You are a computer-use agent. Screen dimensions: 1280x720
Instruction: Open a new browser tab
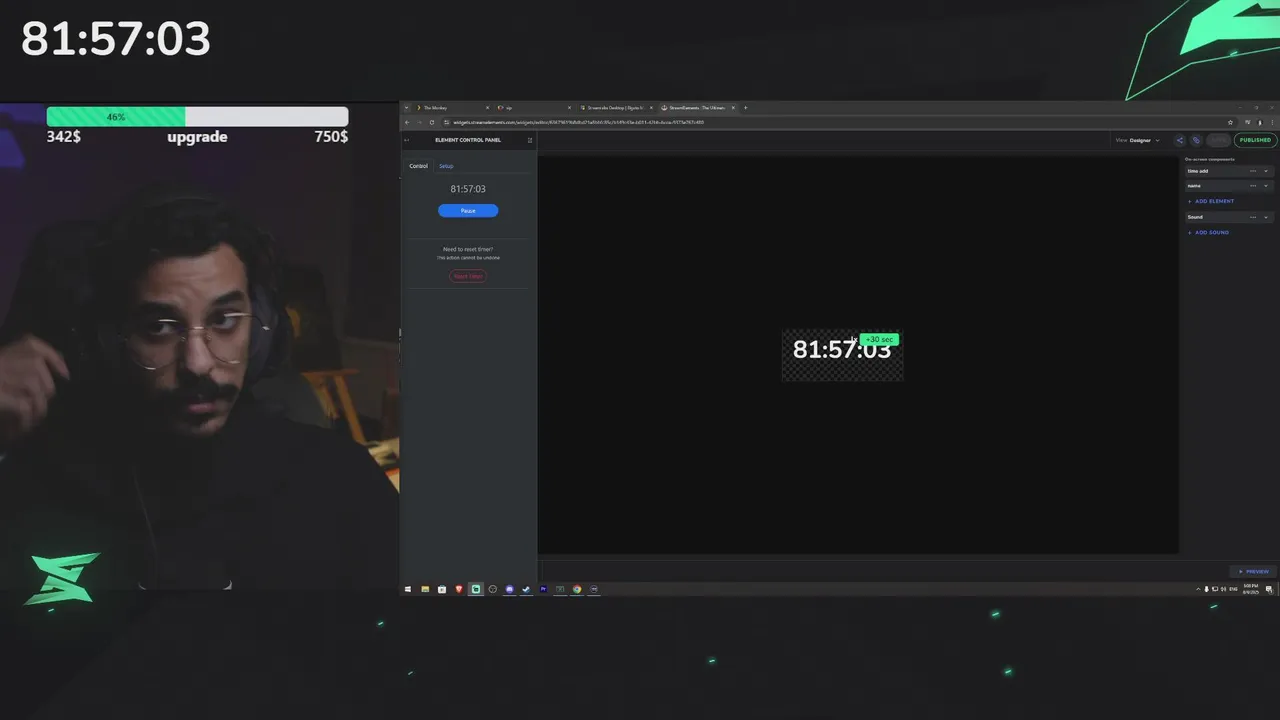(745, 108)
